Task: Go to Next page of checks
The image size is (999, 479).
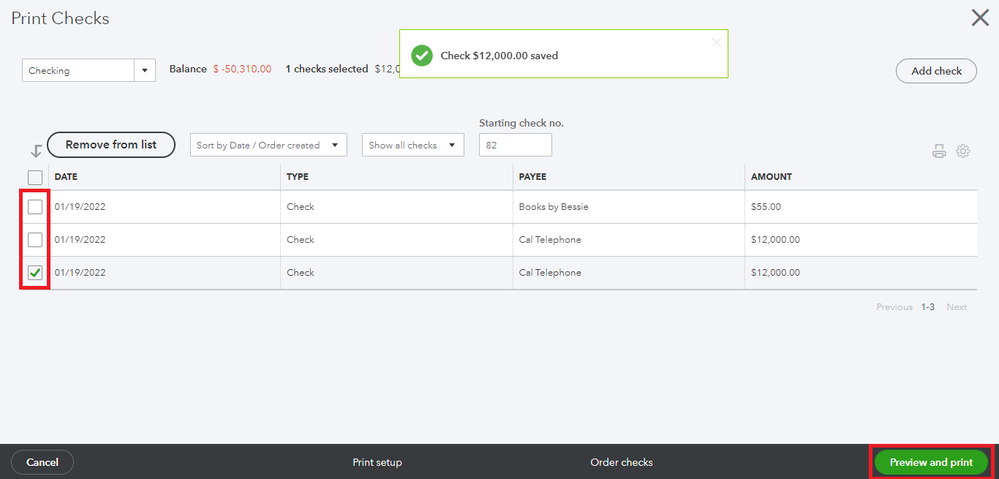Action: click(956, 307)
